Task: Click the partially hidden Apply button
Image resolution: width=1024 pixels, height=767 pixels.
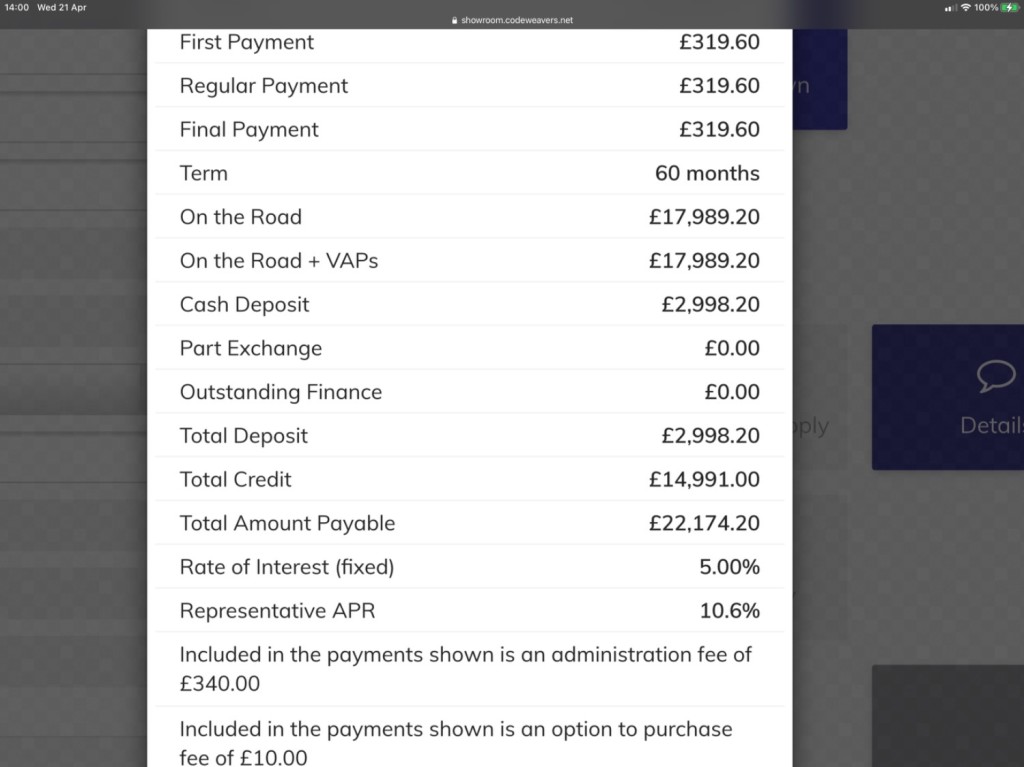Action: point(810,427)
